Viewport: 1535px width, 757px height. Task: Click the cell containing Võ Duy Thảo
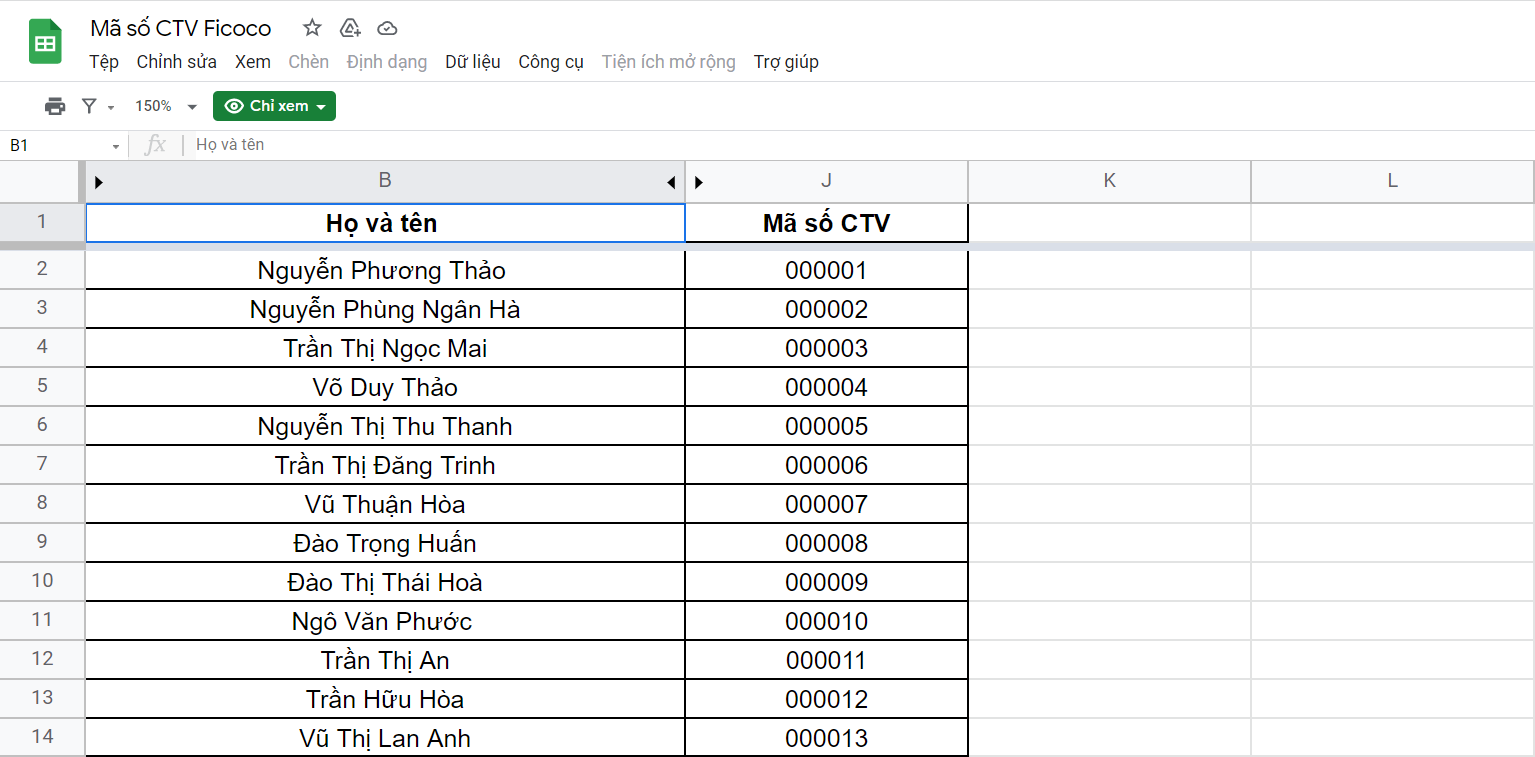(385, 387)
